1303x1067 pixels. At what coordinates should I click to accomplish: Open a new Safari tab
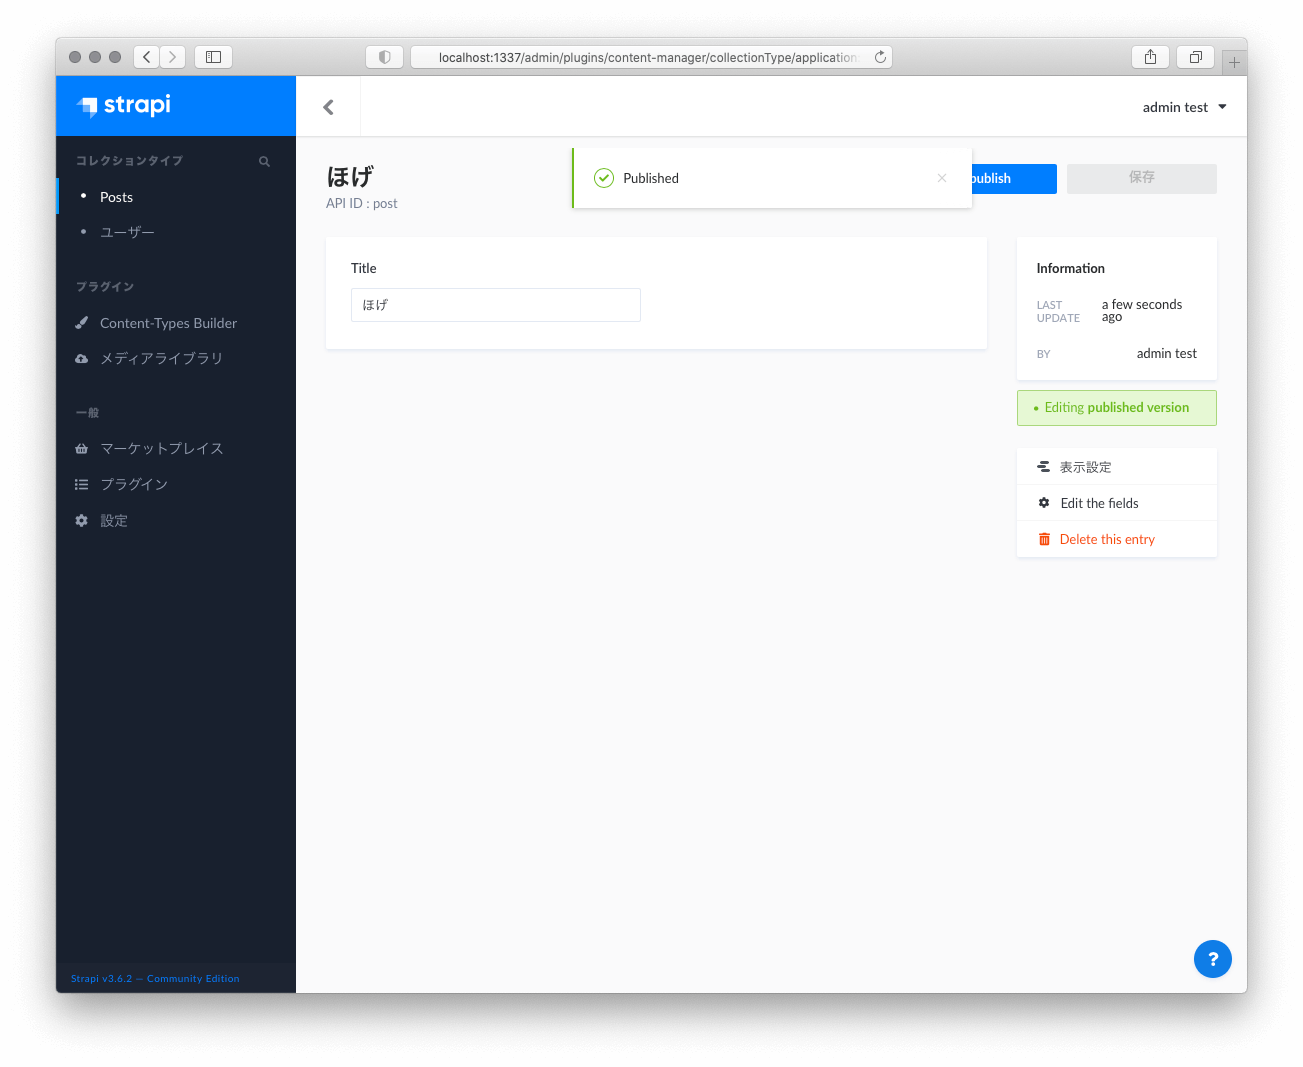[1234, 62]
